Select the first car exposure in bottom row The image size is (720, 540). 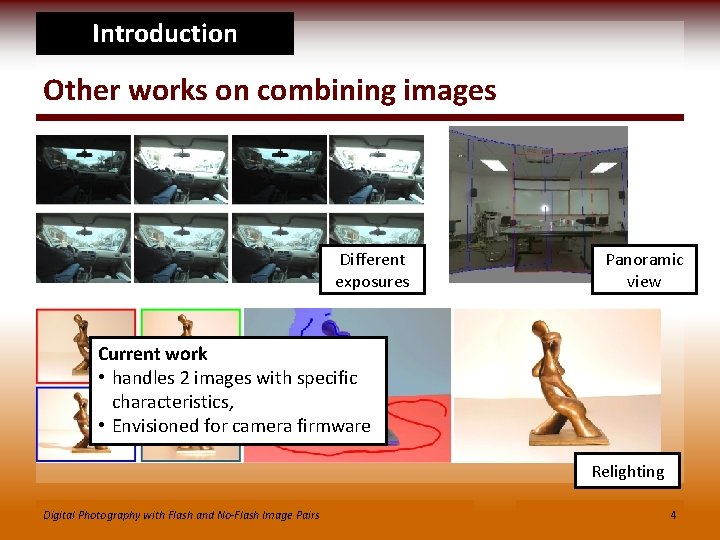click(x=84, y=248)
